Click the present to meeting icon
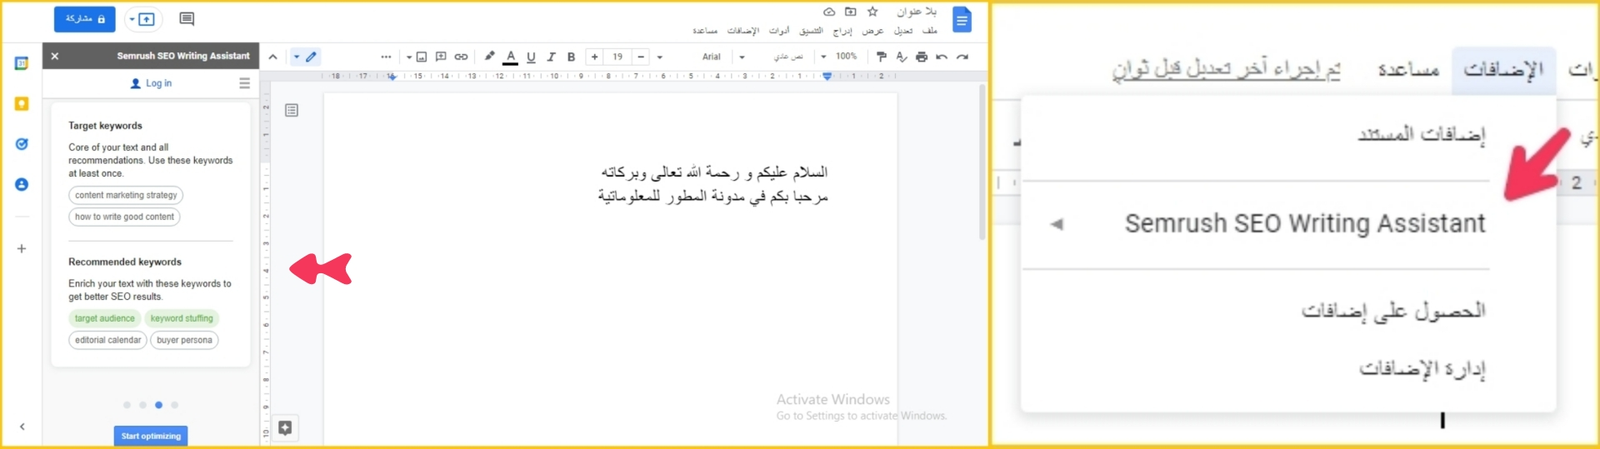The height and width of the screenshot is (449, 1600). pyautogui.click(x=144, y=19)
